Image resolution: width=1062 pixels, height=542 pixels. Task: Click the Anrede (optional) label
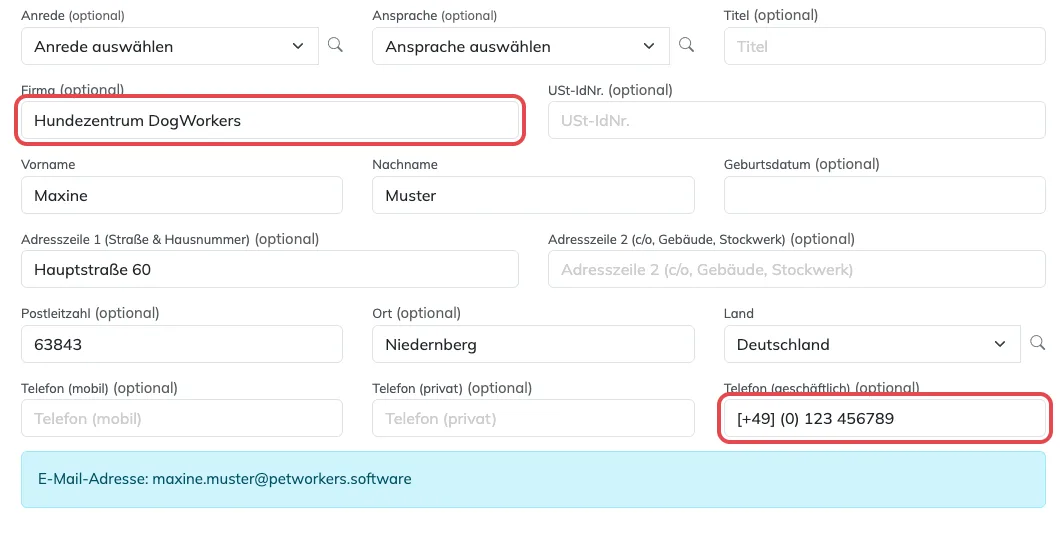73,15
